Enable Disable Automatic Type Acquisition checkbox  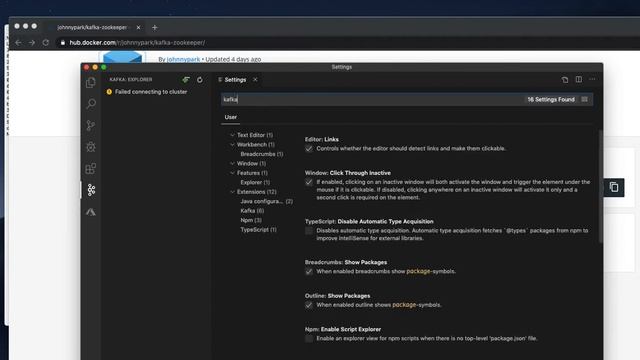(309, 231)
